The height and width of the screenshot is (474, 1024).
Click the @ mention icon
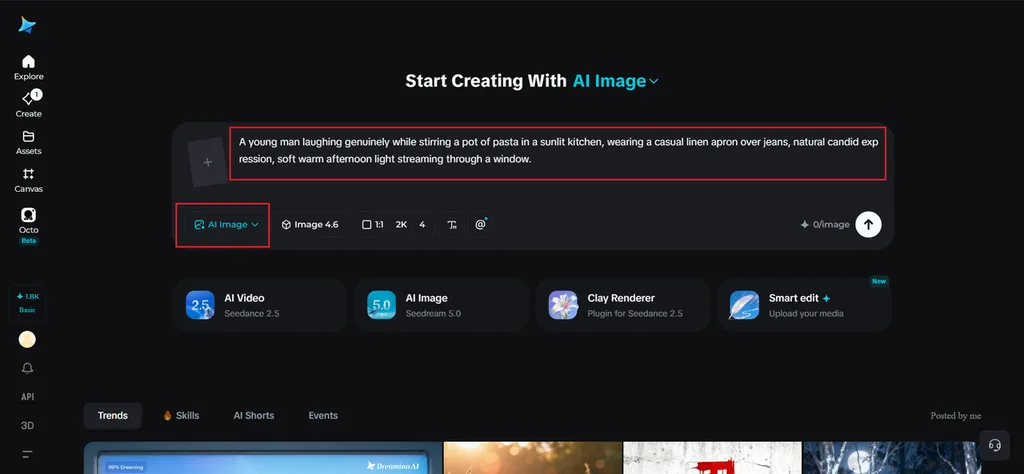pos(481,225)
